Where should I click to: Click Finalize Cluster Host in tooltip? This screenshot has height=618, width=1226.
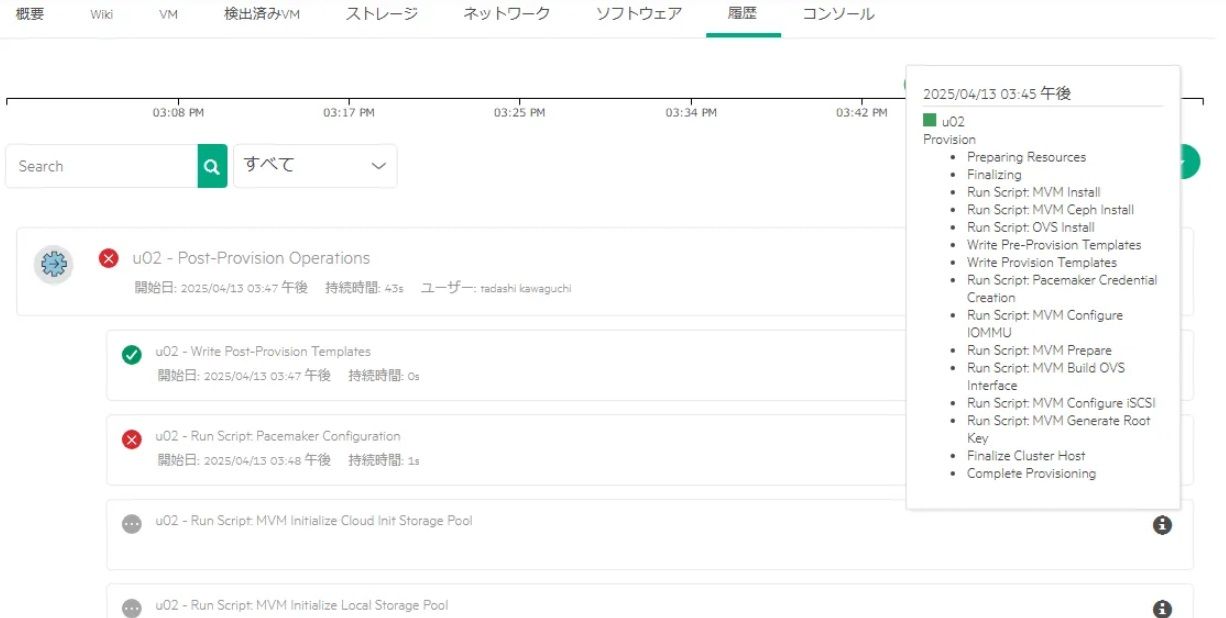(1026, 456)
